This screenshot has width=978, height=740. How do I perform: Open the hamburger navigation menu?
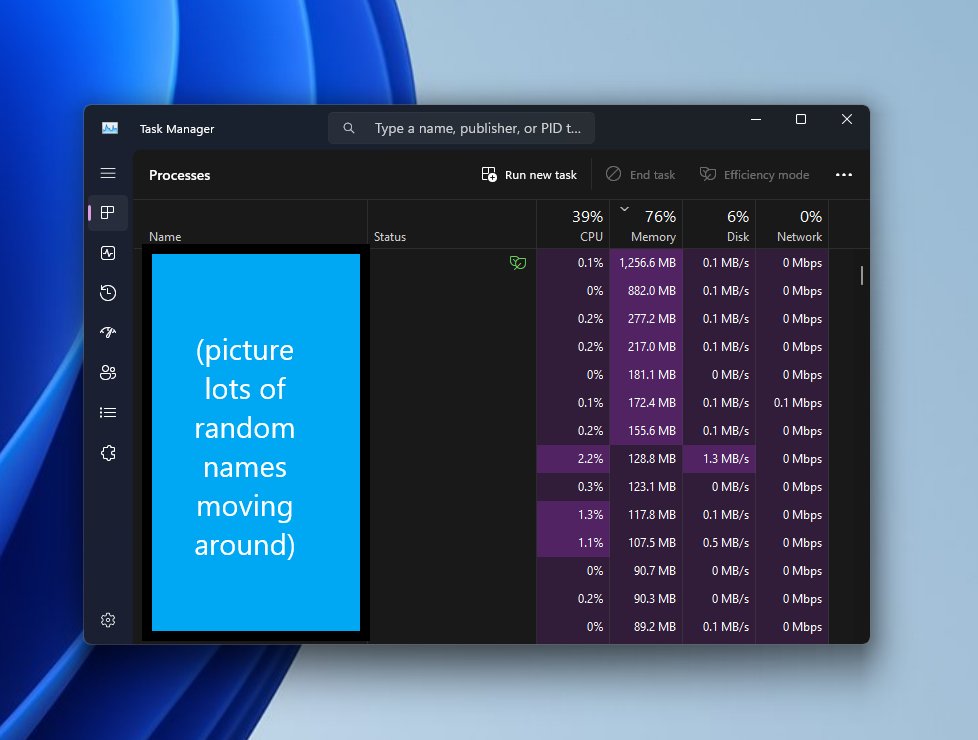click(x=108, y=173)
